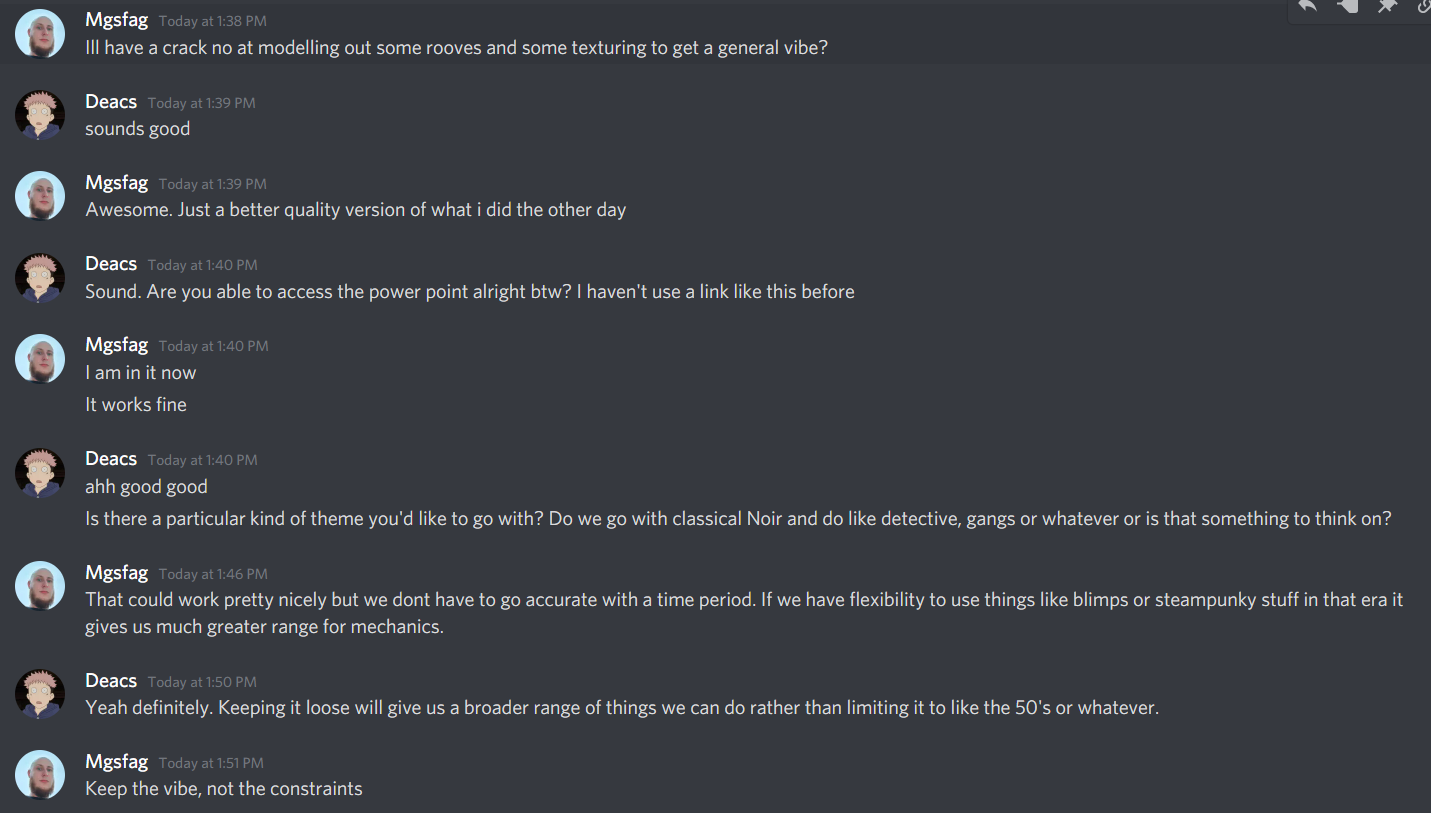Click the mark unread icon in the message toolbar
The height and width of the screenshot is (813, 1431).
(1347, 6)
